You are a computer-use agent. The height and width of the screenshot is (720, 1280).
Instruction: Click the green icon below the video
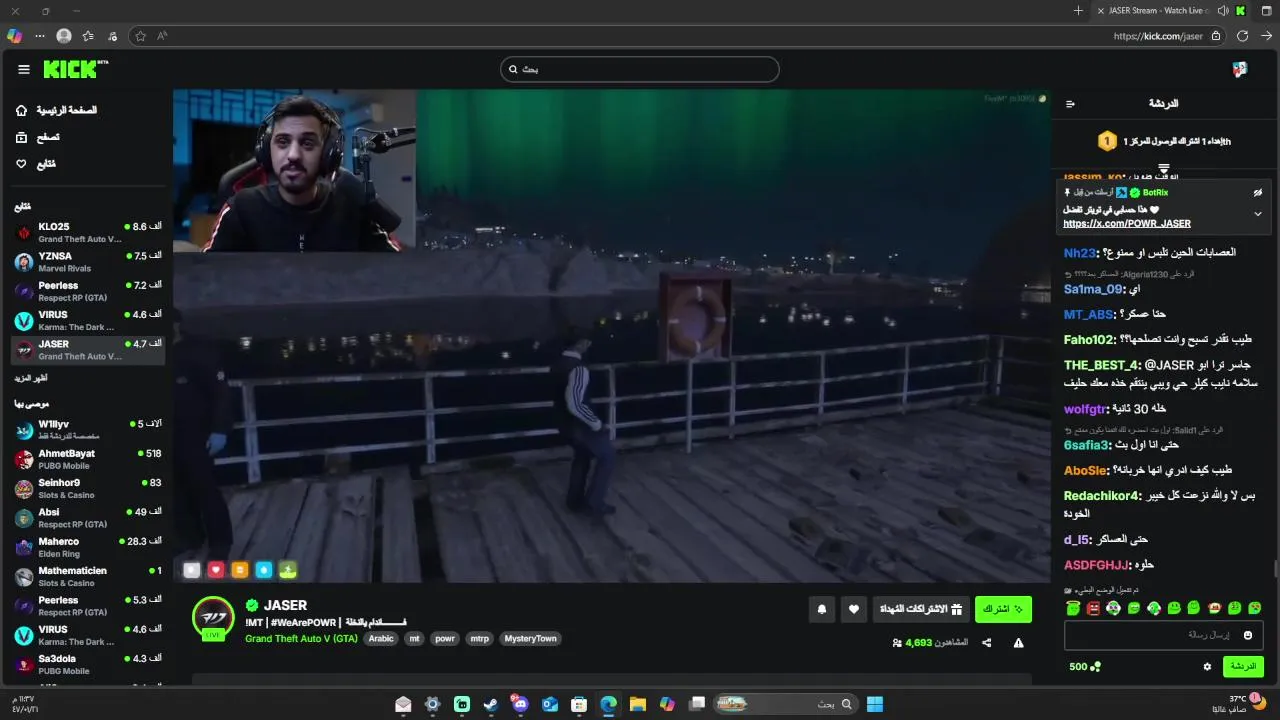pyautogui.click(x=288, y=570)
